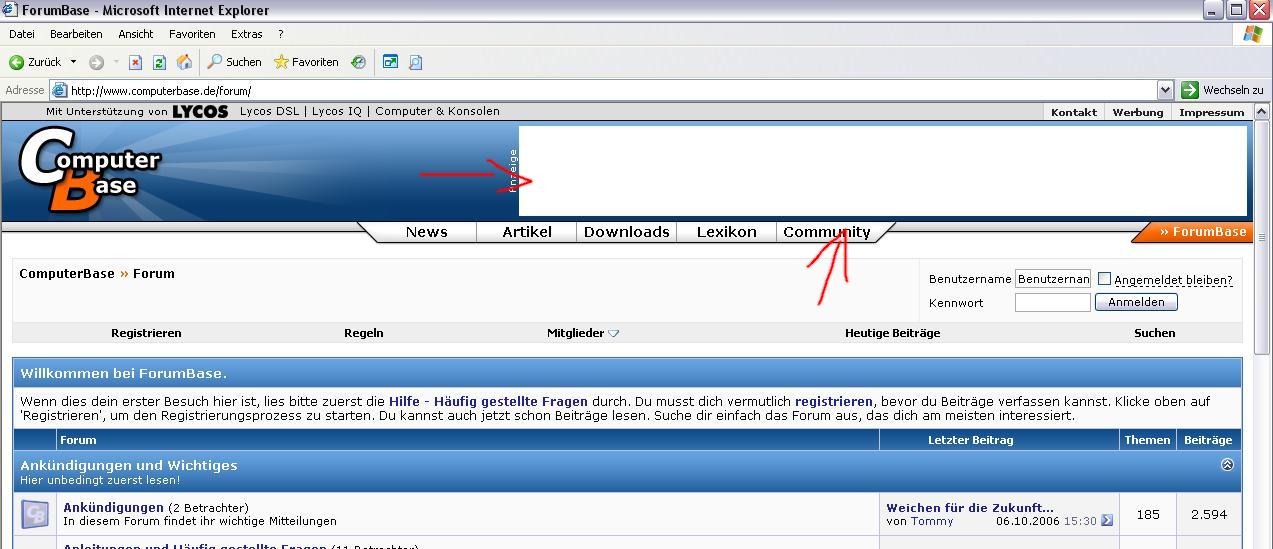This screenshot has height=549, width=1273.
Task: Refresh the page using the green arrows icon
Action: pyautogui.click(x=159, y=62)
